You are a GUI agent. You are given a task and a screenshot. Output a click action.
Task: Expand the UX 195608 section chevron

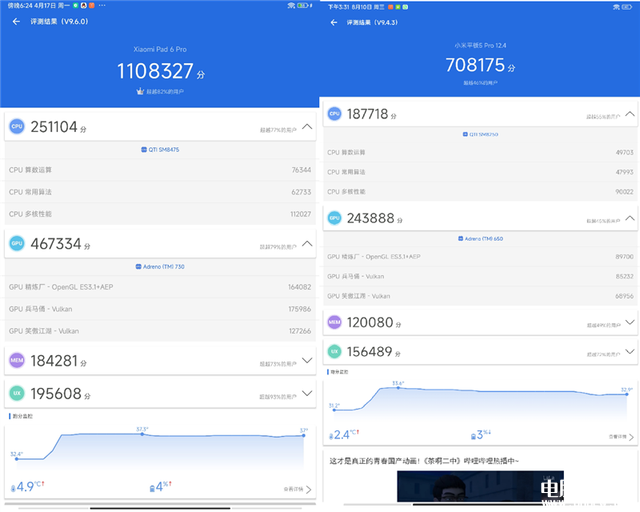pyautogui.click(x=307, y=393)
